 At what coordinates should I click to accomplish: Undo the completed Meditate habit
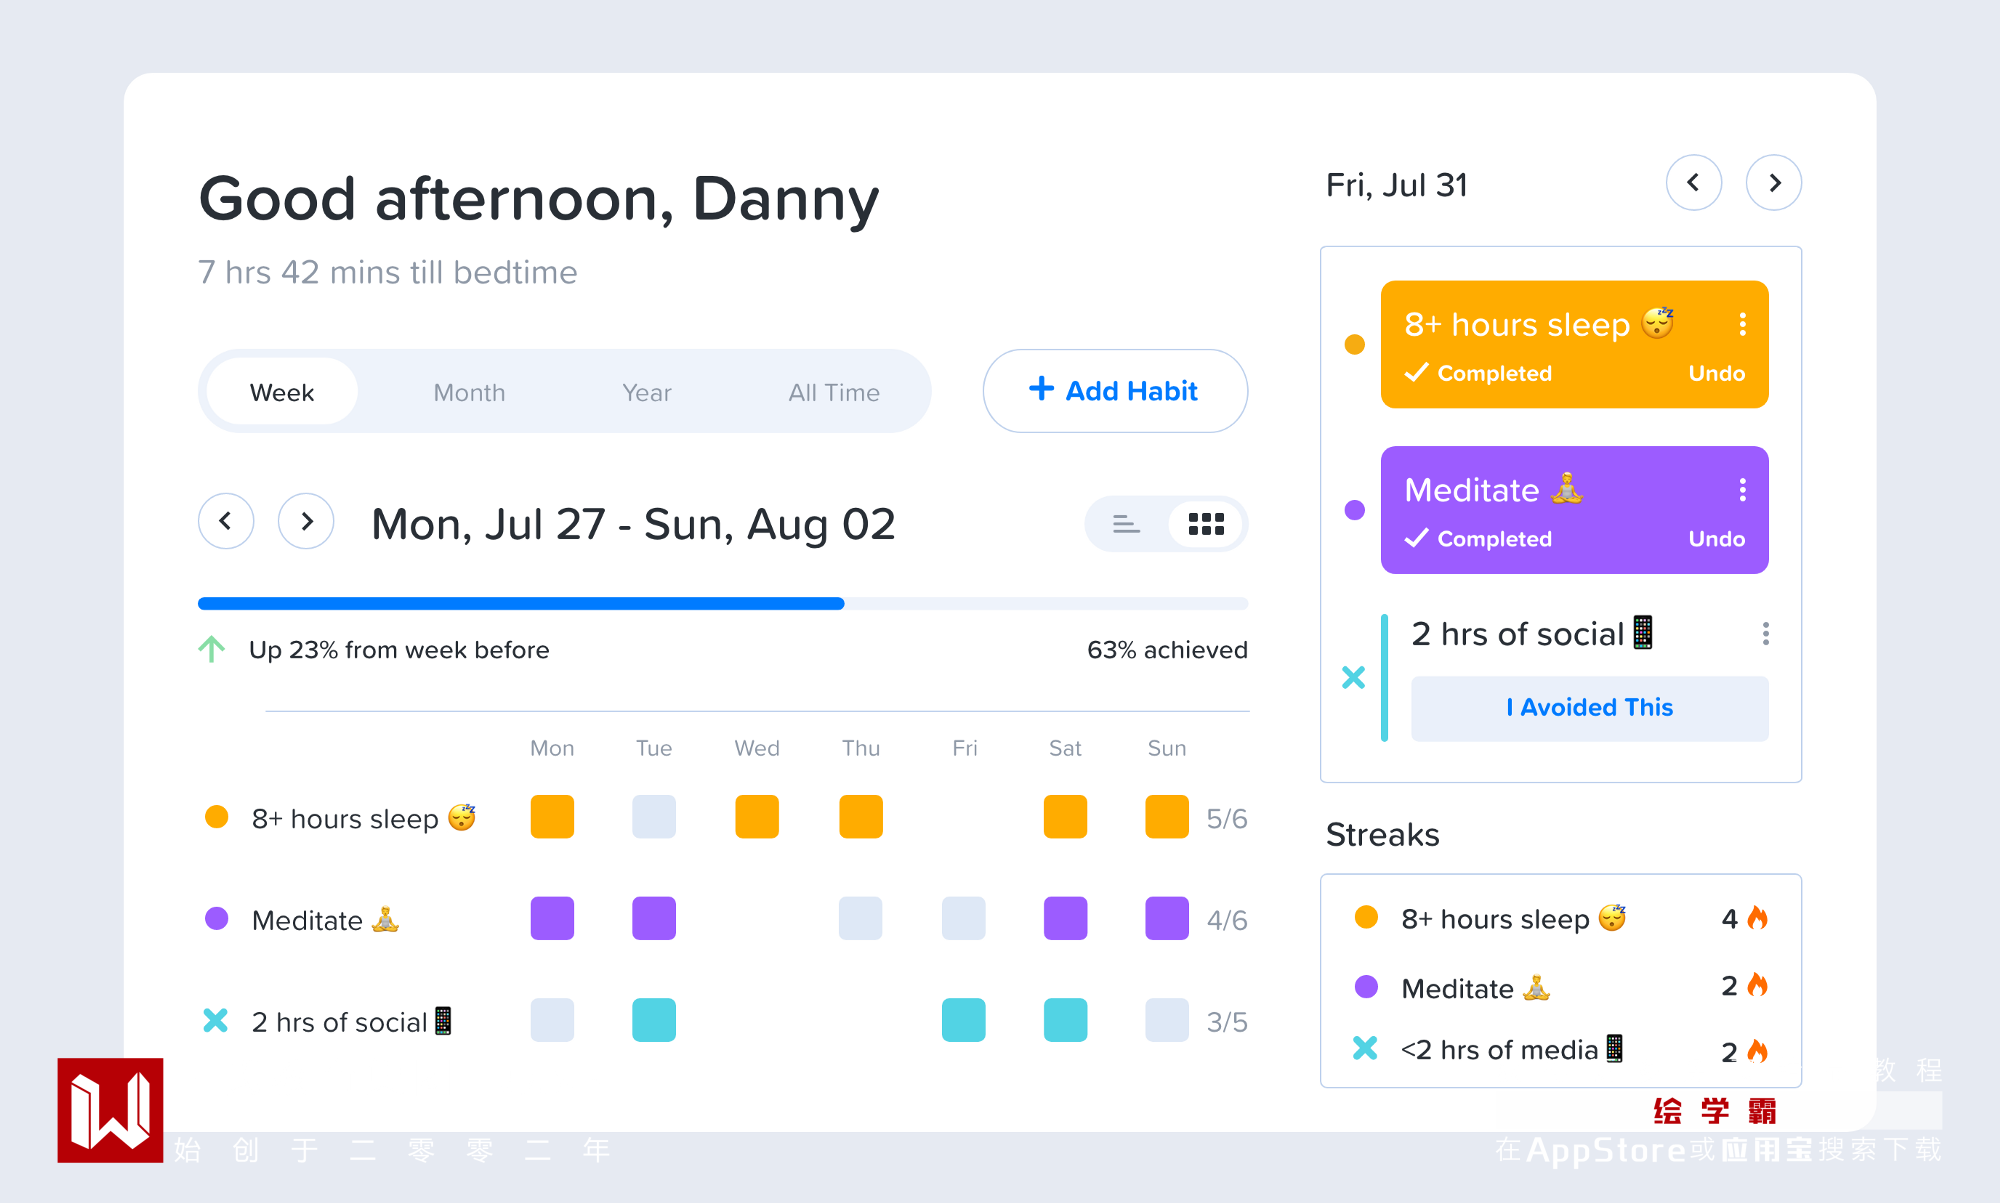[1716, 539]
